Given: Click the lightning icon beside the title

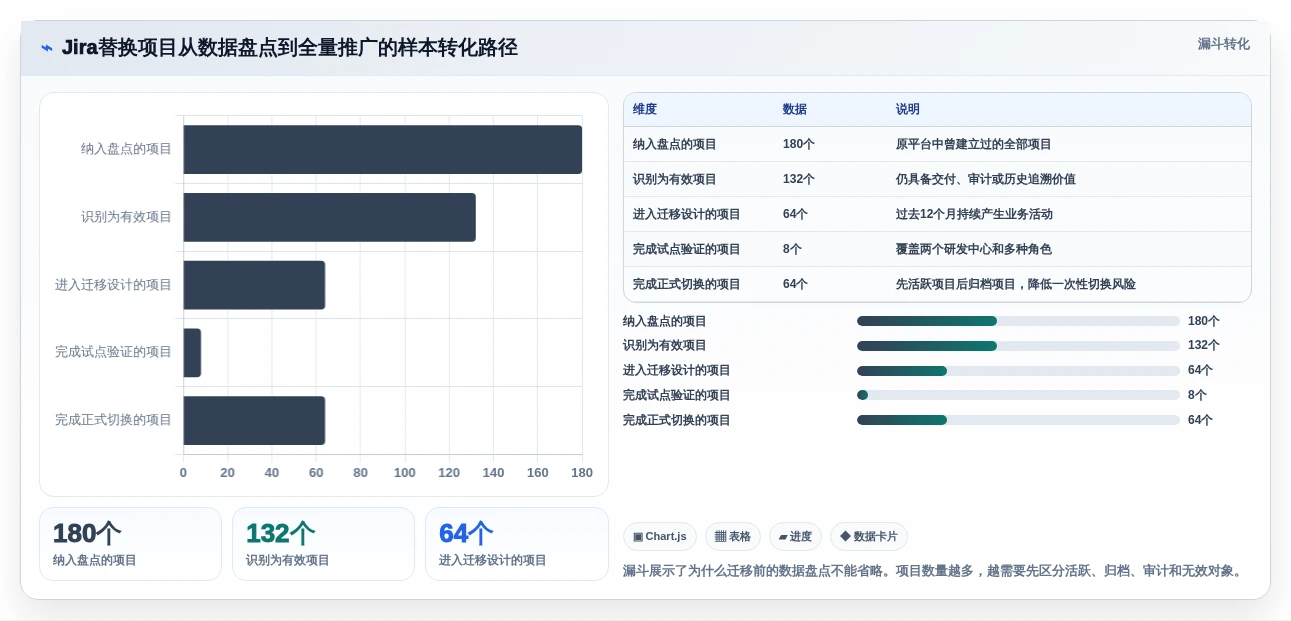Looking at the screenshot, I should coord(47,48).
